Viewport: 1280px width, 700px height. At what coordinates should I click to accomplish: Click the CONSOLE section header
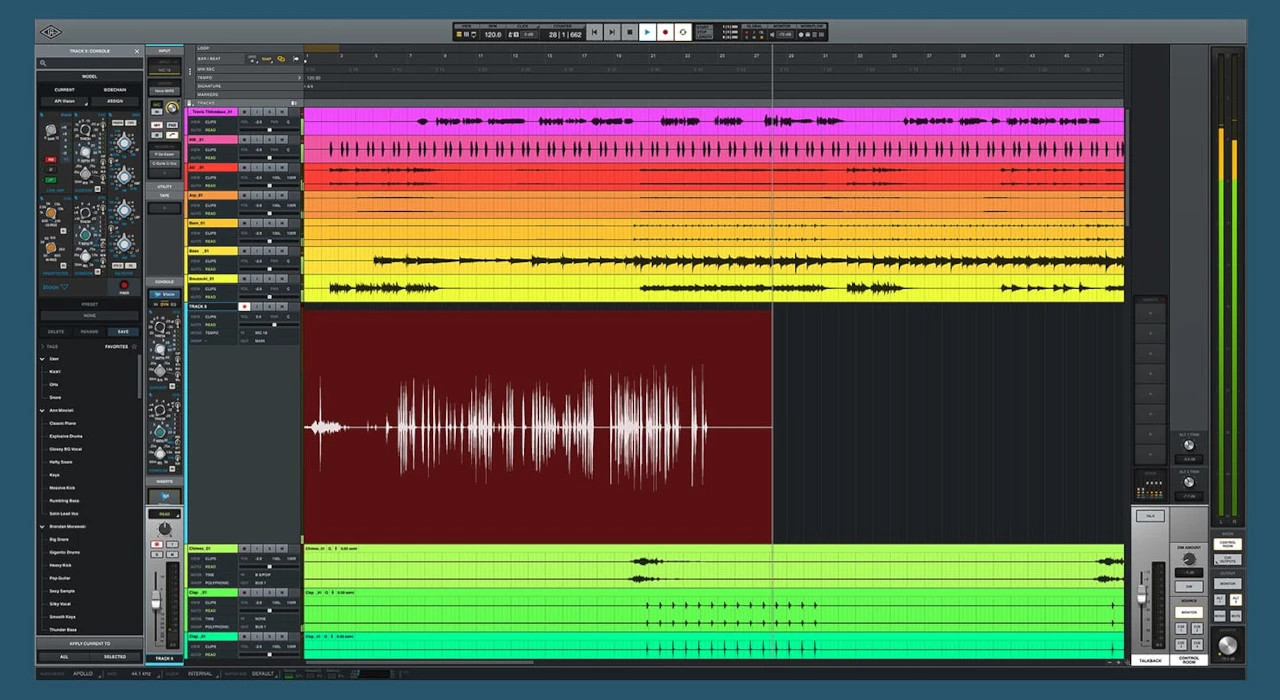(165, 282)
